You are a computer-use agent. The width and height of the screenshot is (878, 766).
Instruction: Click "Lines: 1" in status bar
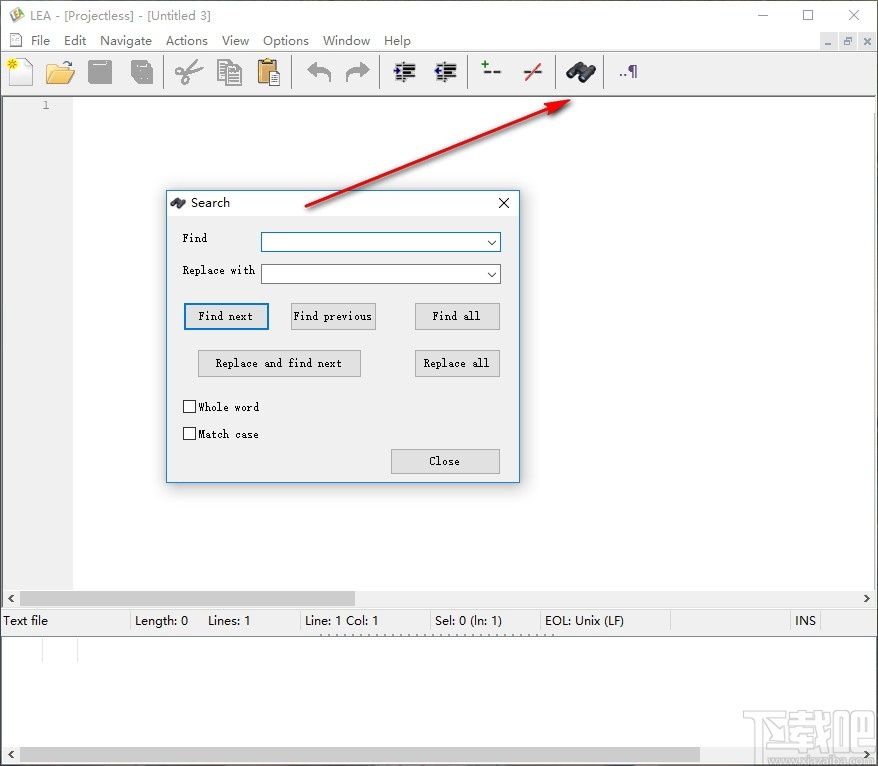point(228,620)
